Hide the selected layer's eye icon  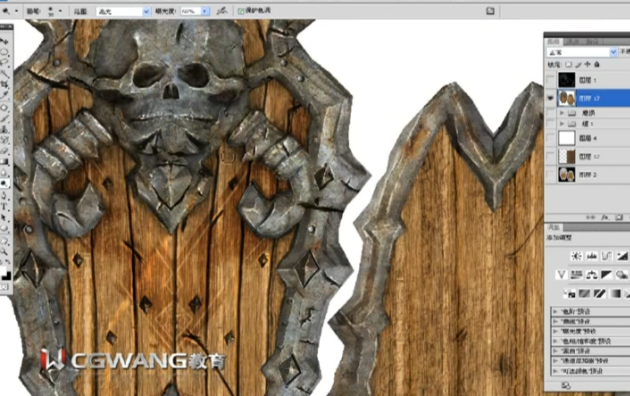pos(550,98)
